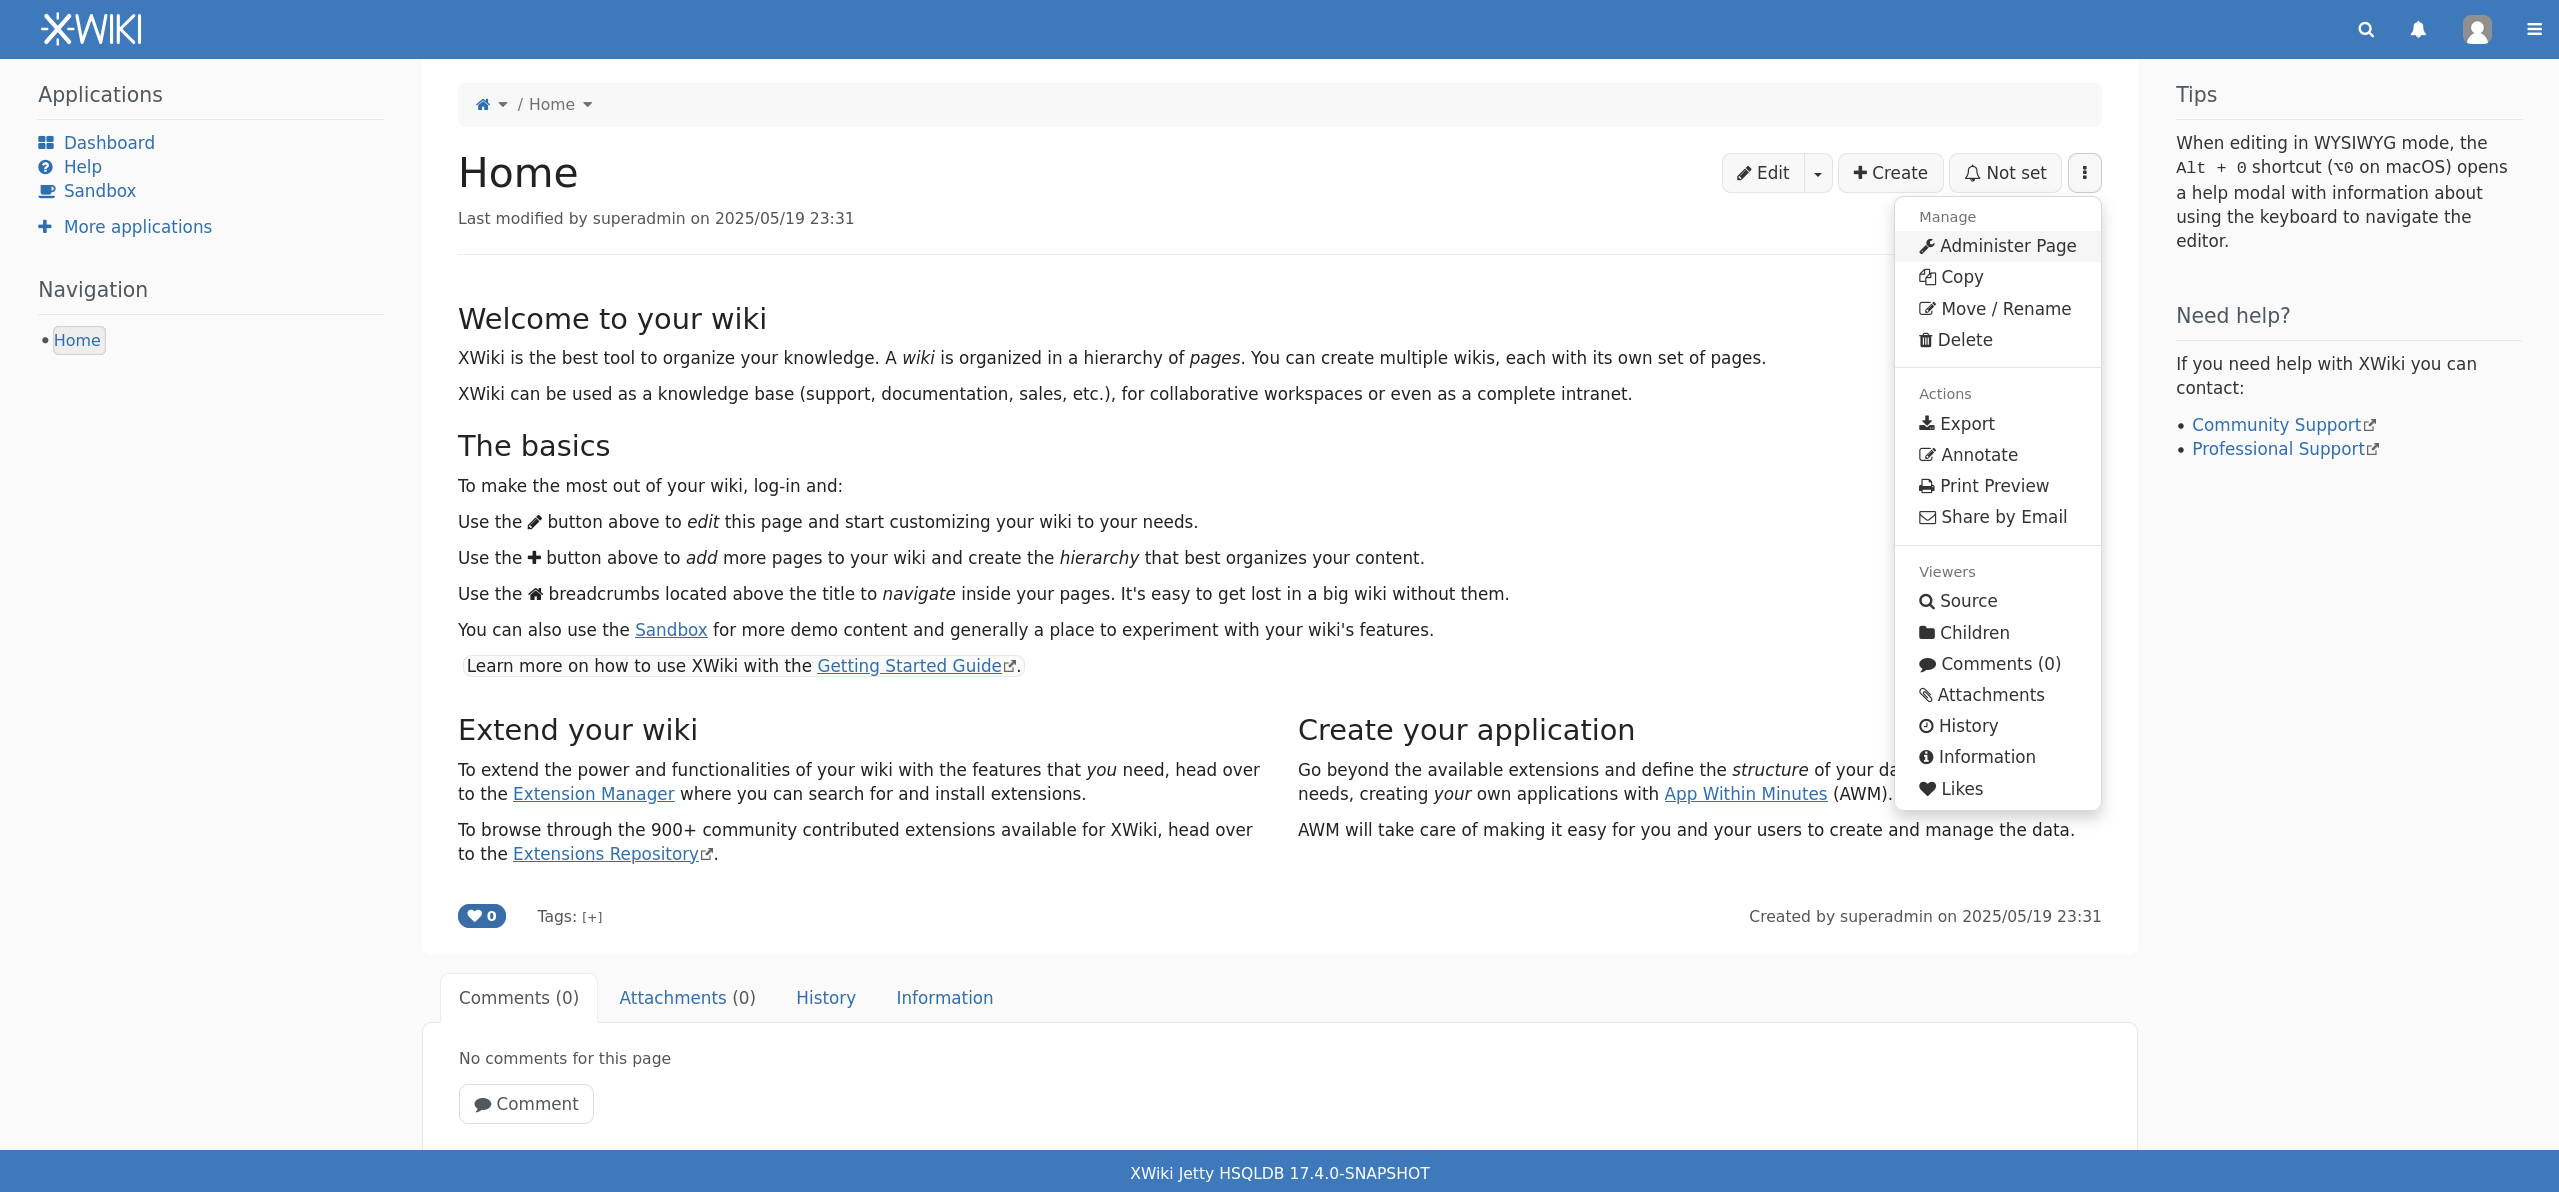Switch to Comments (0) tab
Screen dimensions: 2559x1192
(x=519, y=998)
